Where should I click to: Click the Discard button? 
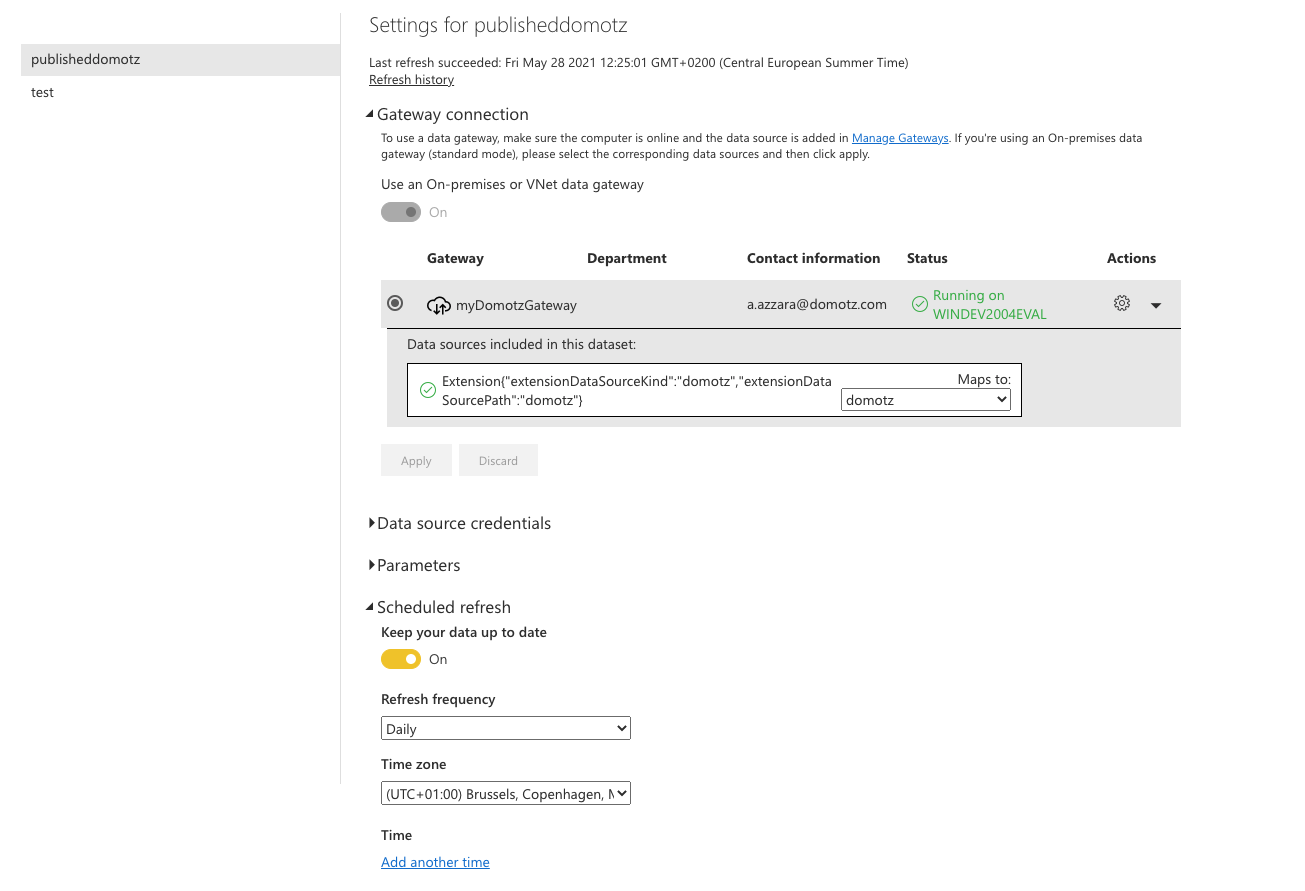[498, 460]
